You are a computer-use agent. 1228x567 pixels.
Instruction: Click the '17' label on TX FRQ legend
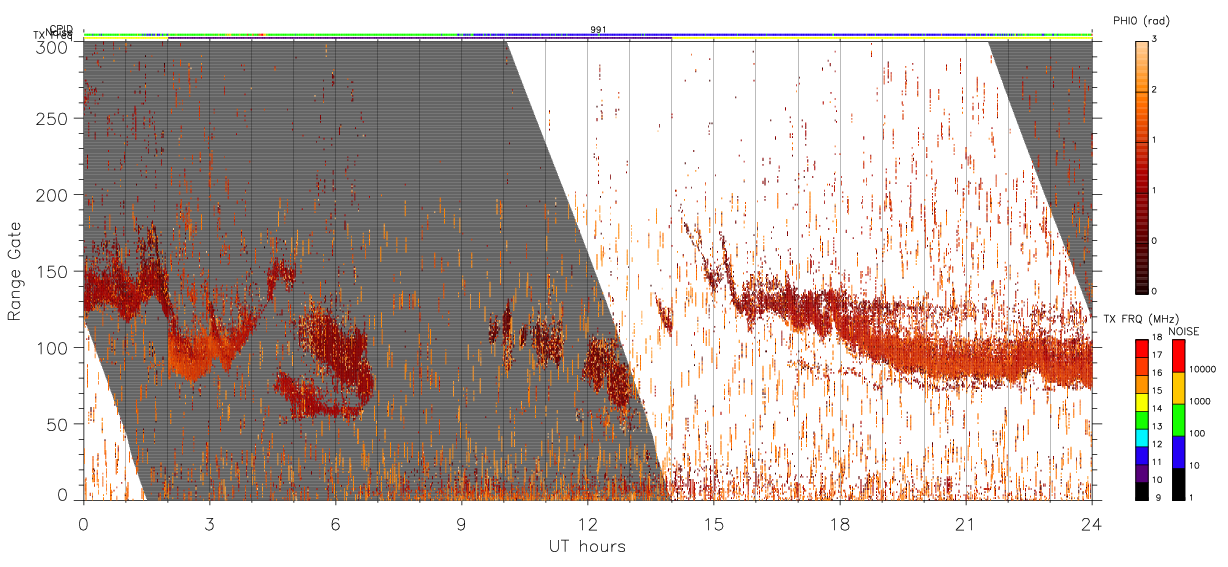pyautogui.click(x=1158, y=356)
